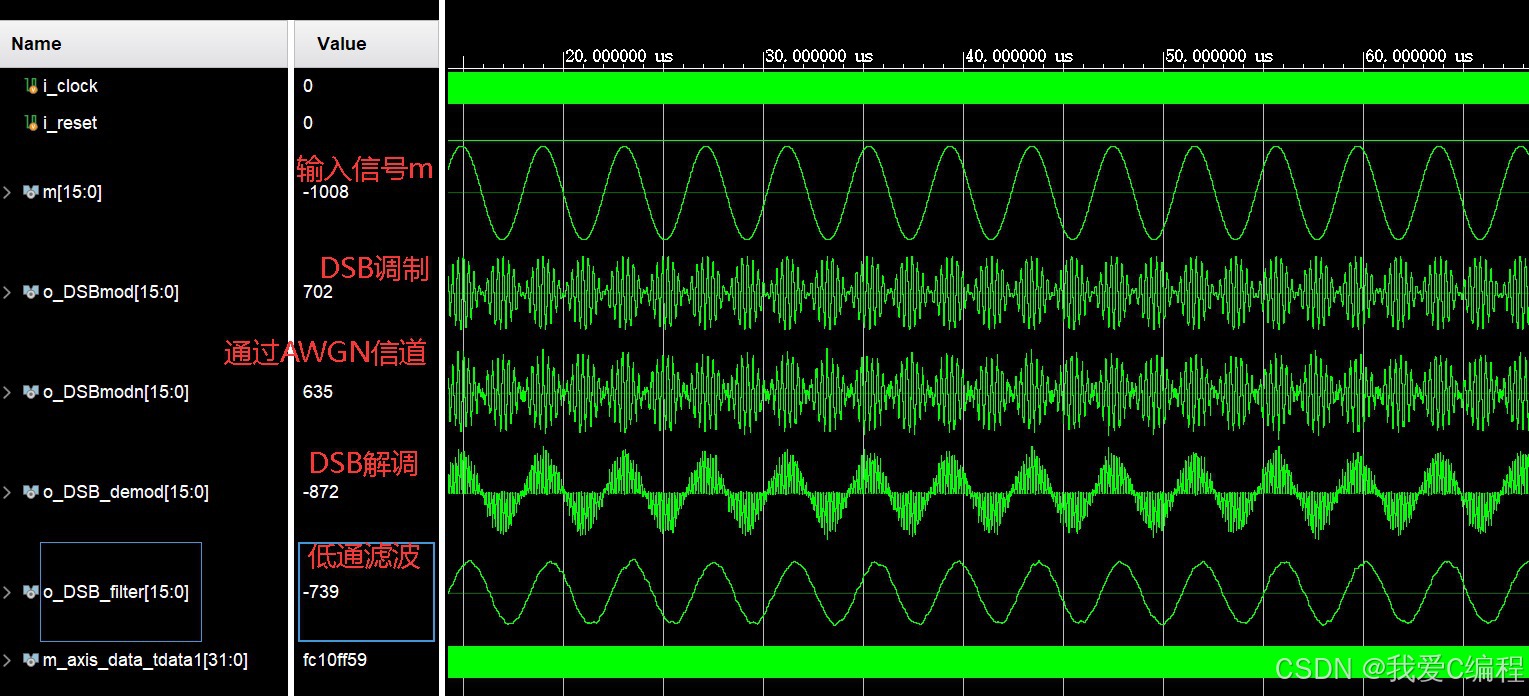Click the value -1008 of m
This screenshot has height=696, width=1529.
(326, 192)
